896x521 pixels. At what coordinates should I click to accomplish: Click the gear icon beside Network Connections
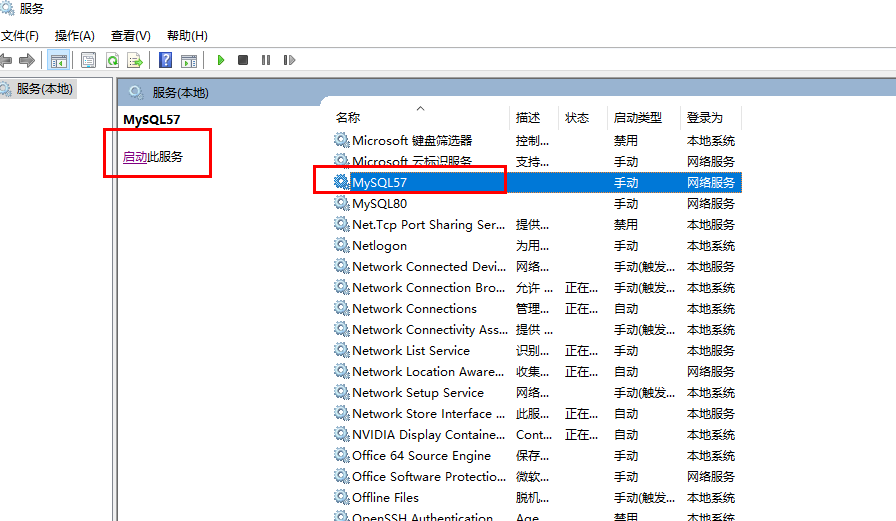[x=342, y=308]
